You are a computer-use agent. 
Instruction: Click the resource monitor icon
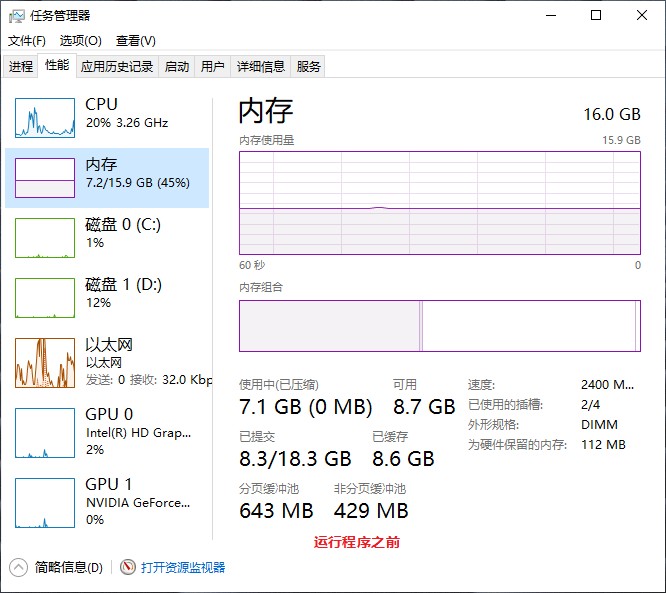pyautogui.click(x=127, y=567)
